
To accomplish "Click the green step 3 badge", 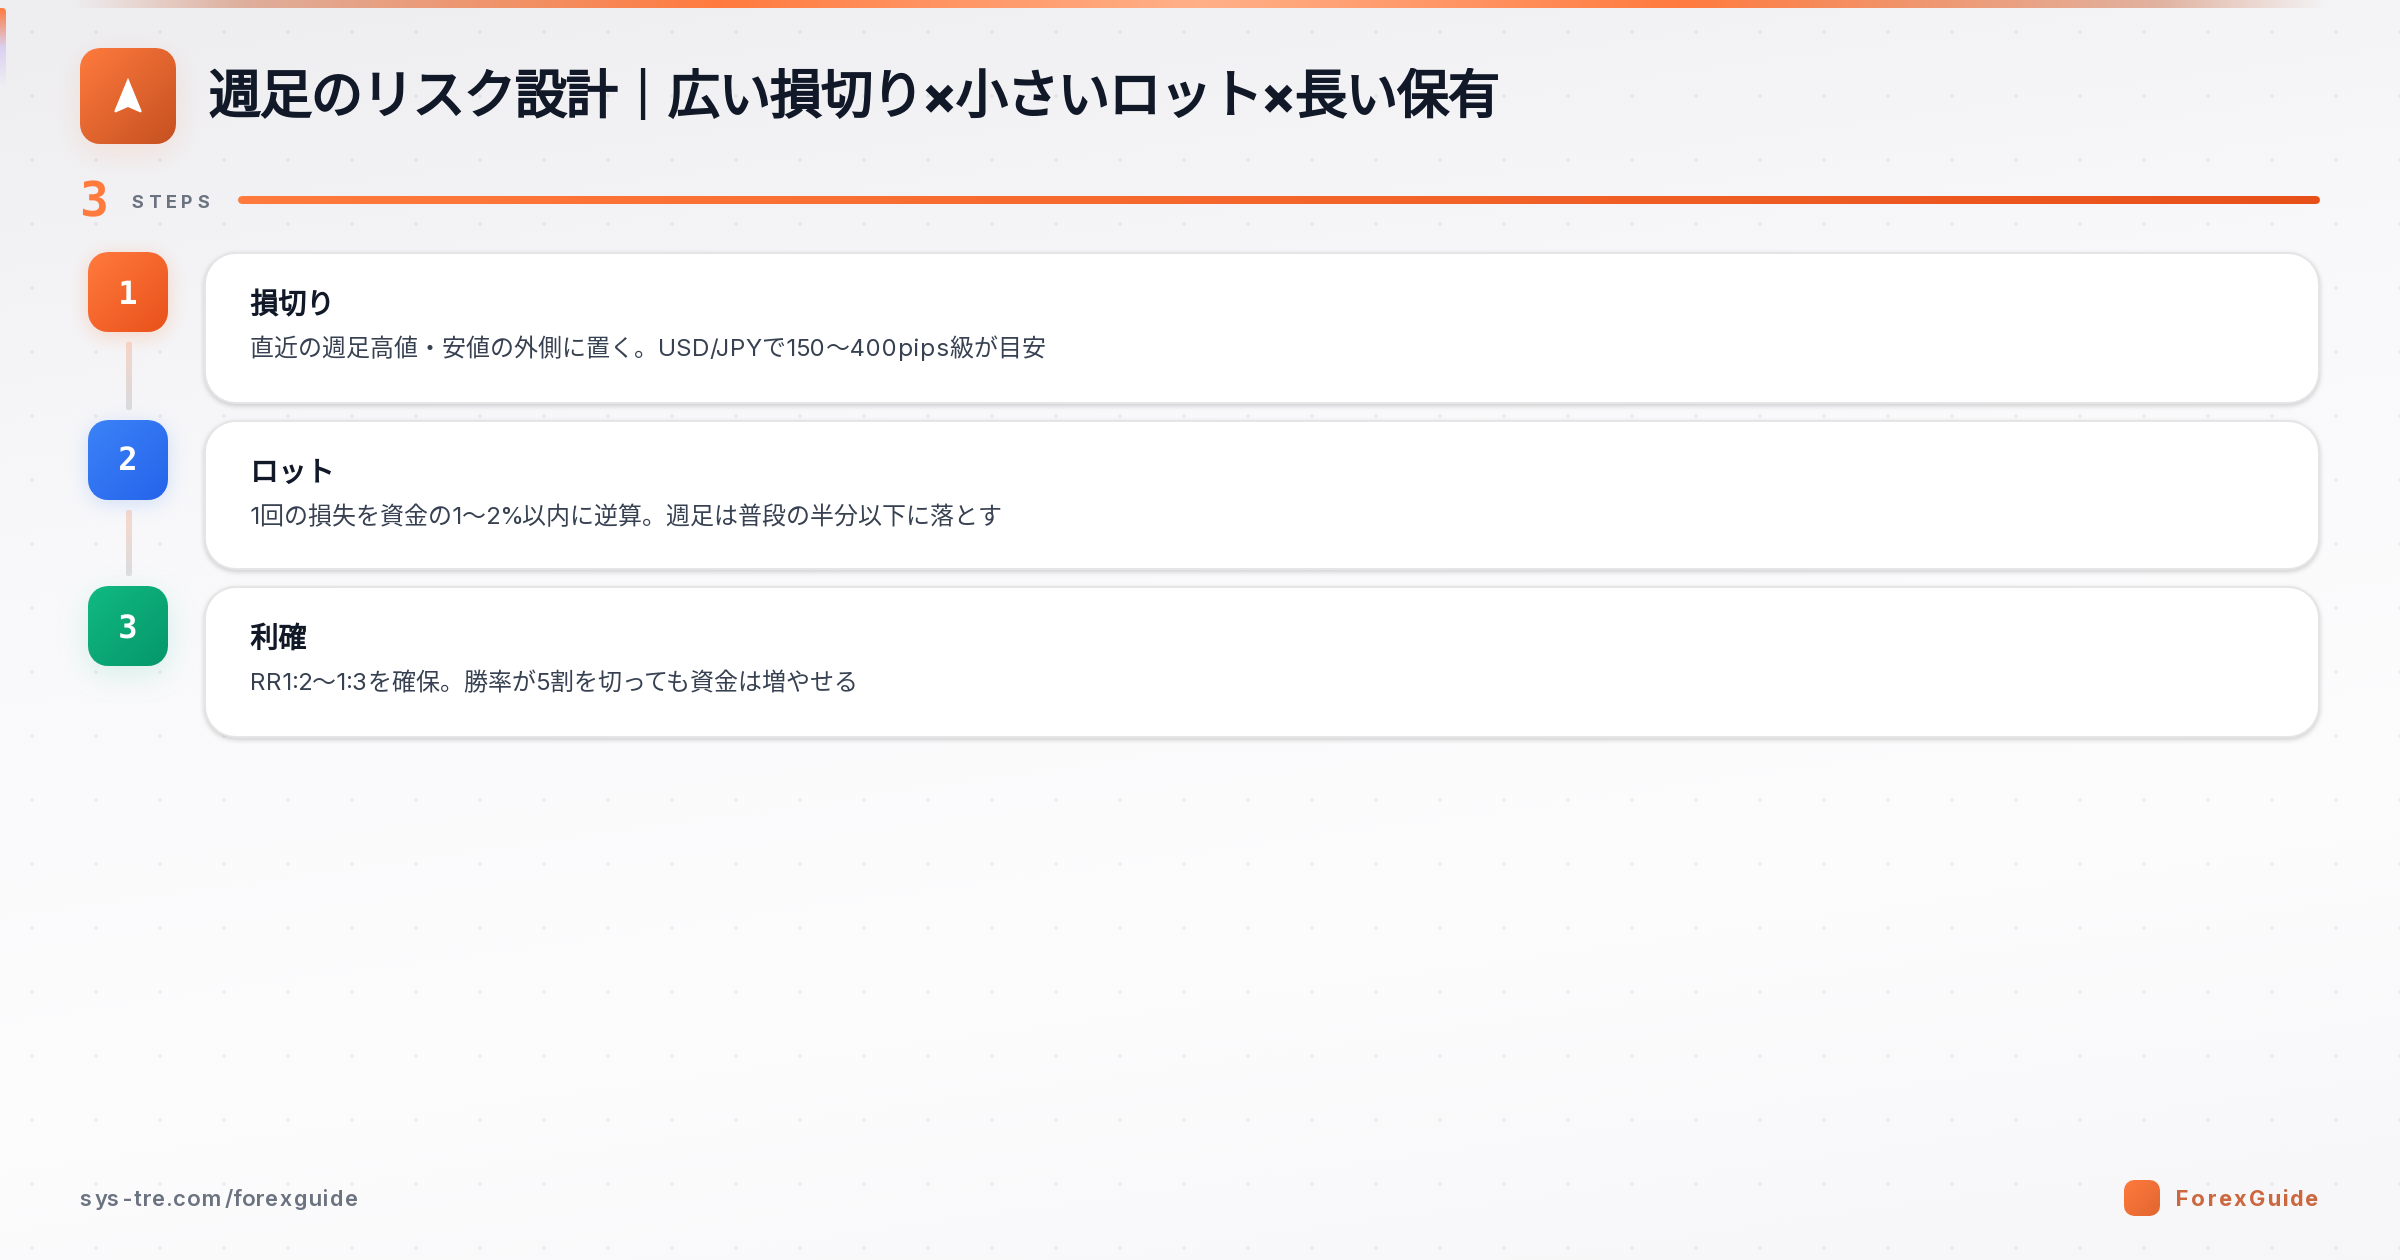I will [128, 626].
